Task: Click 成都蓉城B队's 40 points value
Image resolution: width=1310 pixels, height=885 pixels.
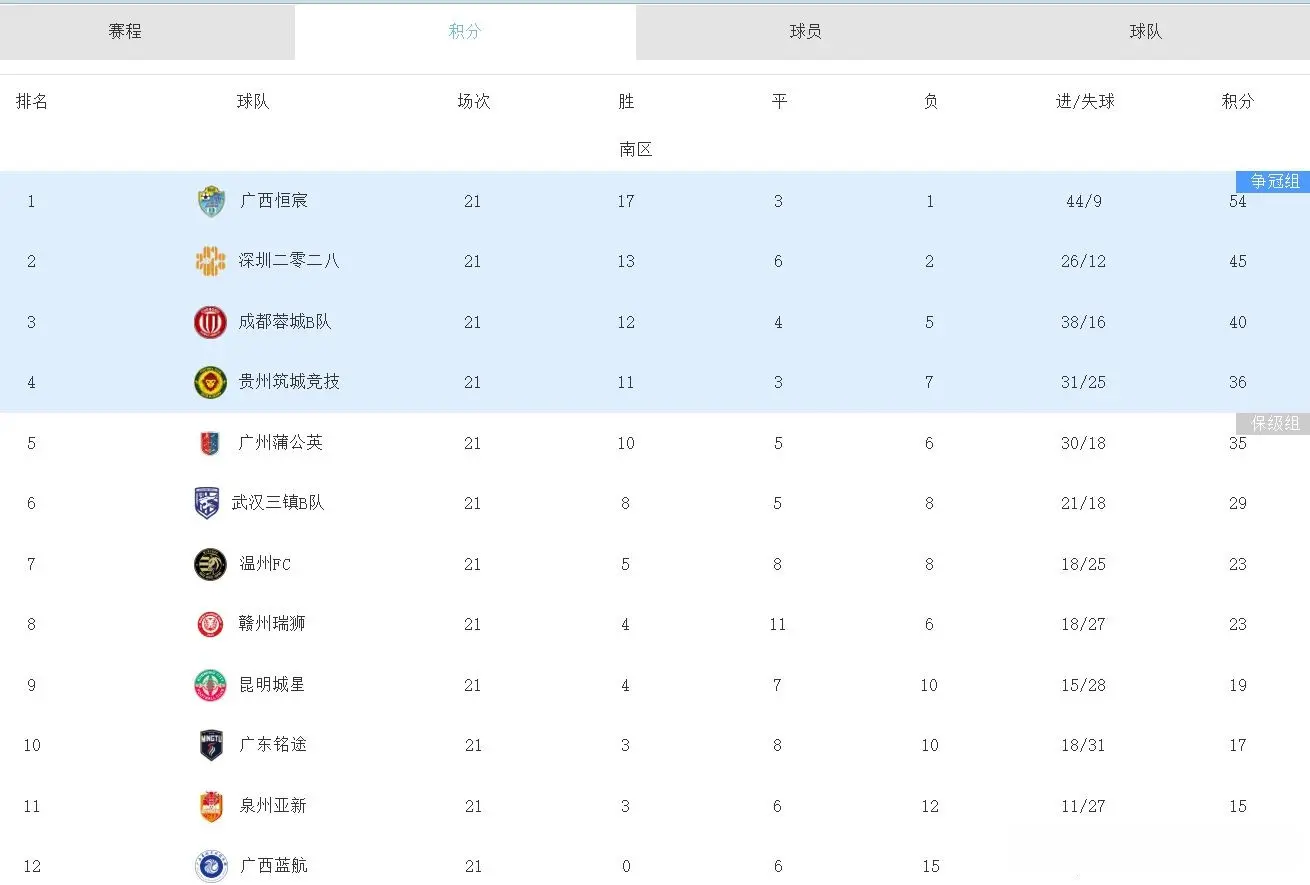Action: coord(1238,323)
